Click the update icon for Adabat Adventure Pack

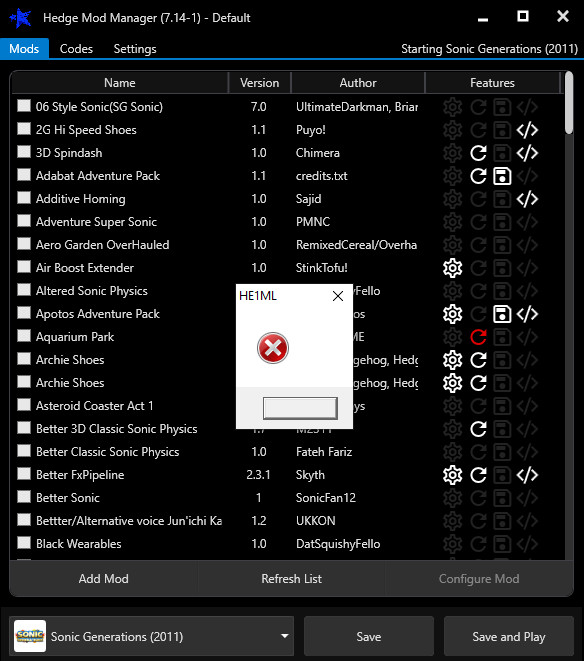click(478, 176)
